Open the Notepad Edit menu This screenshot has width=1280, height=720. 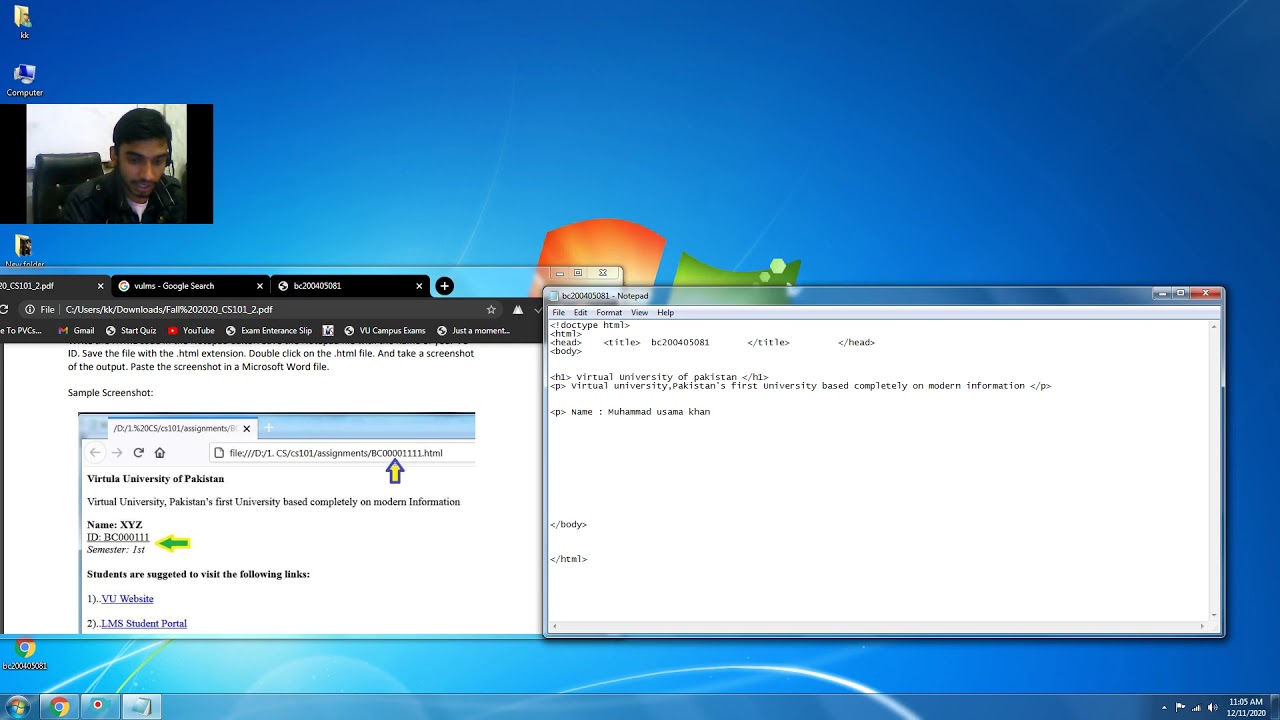point(580,313)
